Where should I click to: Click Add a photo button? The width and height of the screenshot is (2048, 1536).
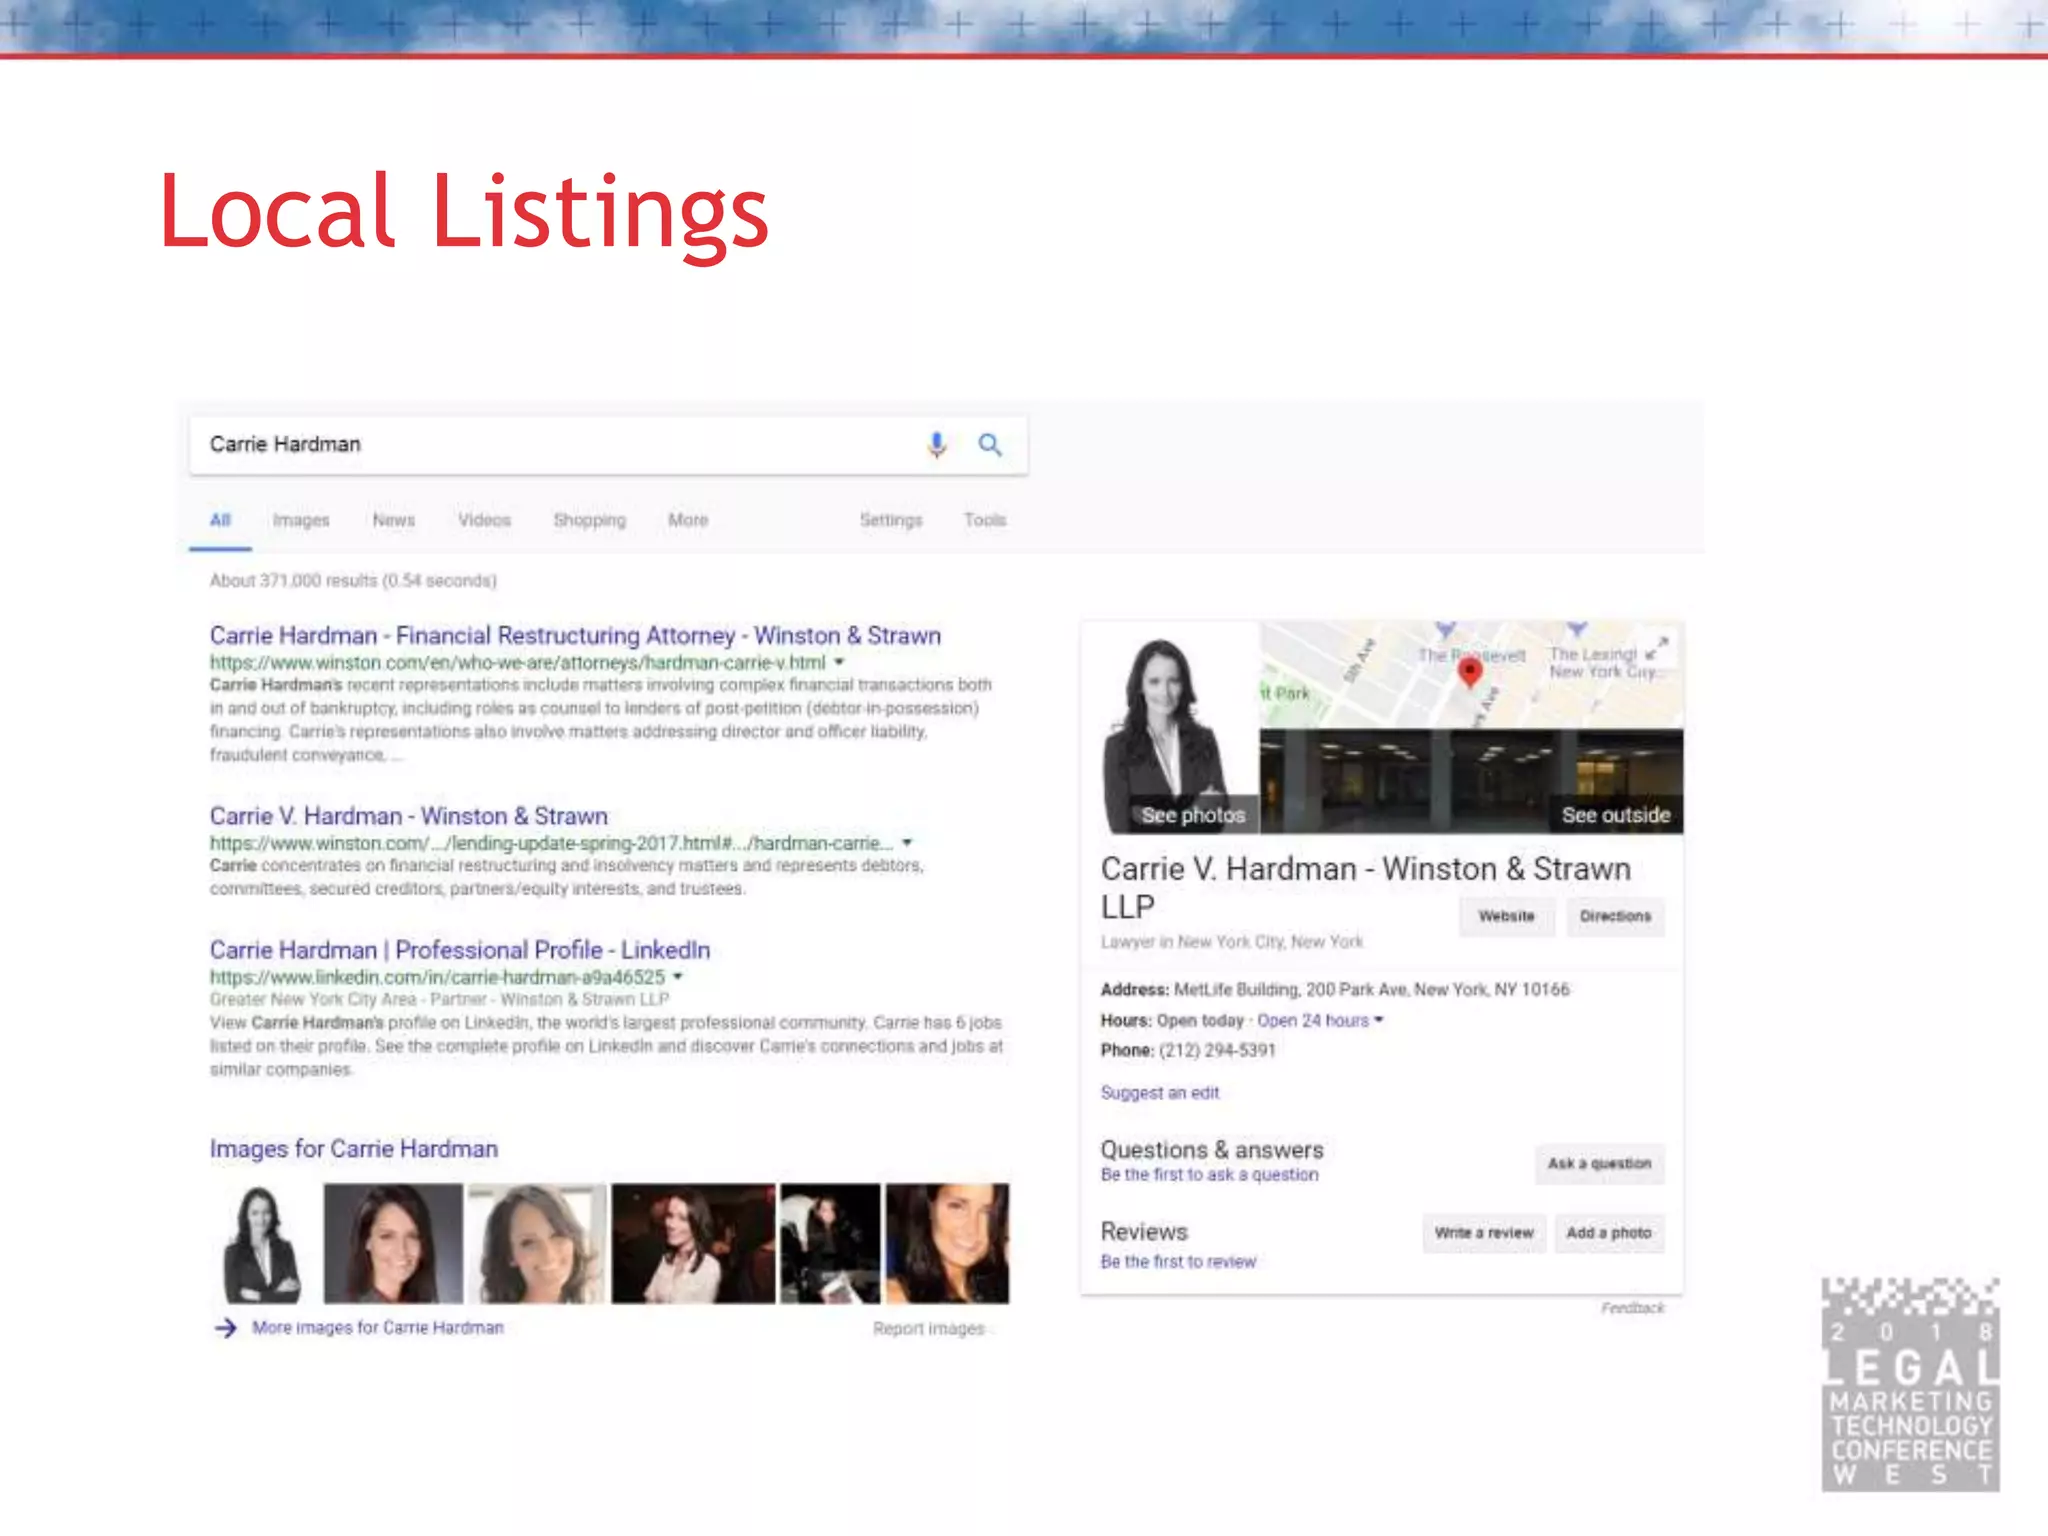tap(1608, 1233)
